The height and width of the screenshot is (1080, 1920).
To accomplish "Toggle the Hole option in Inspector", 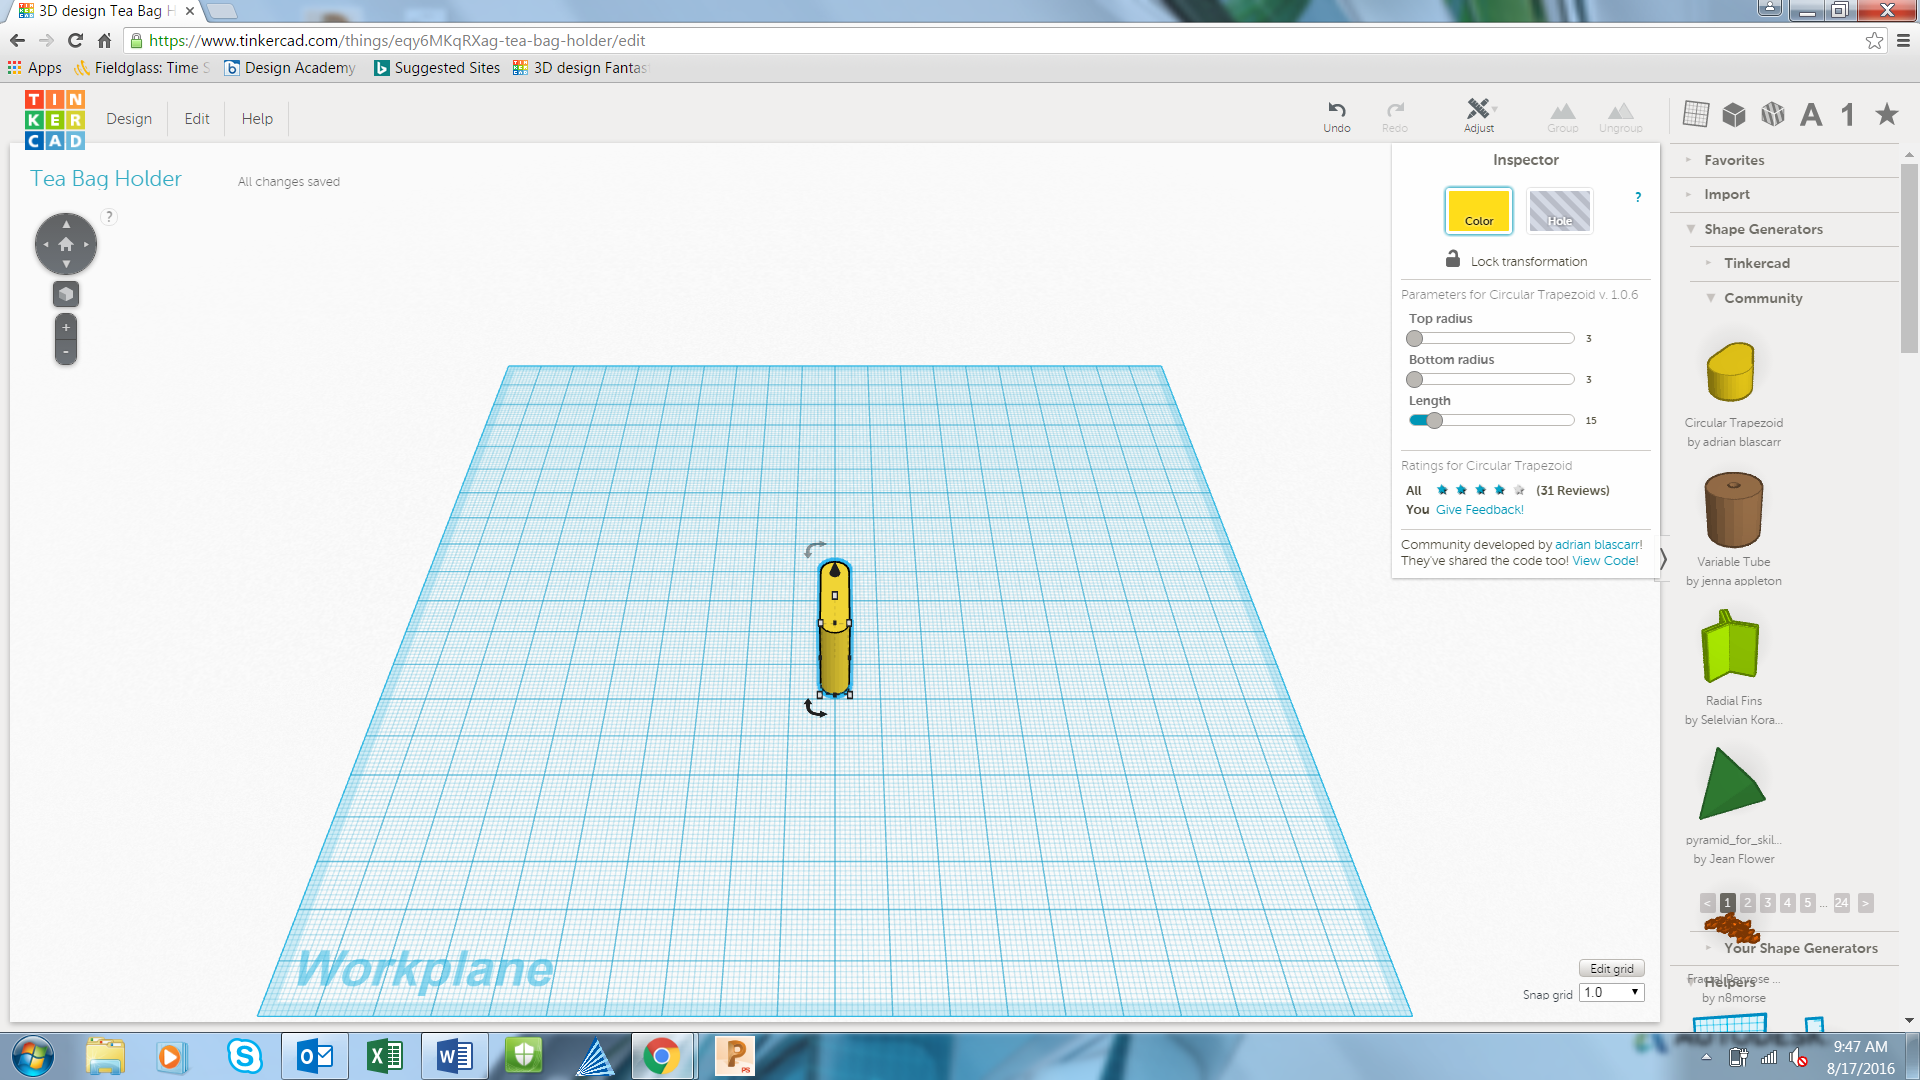I will (1559, 211).
